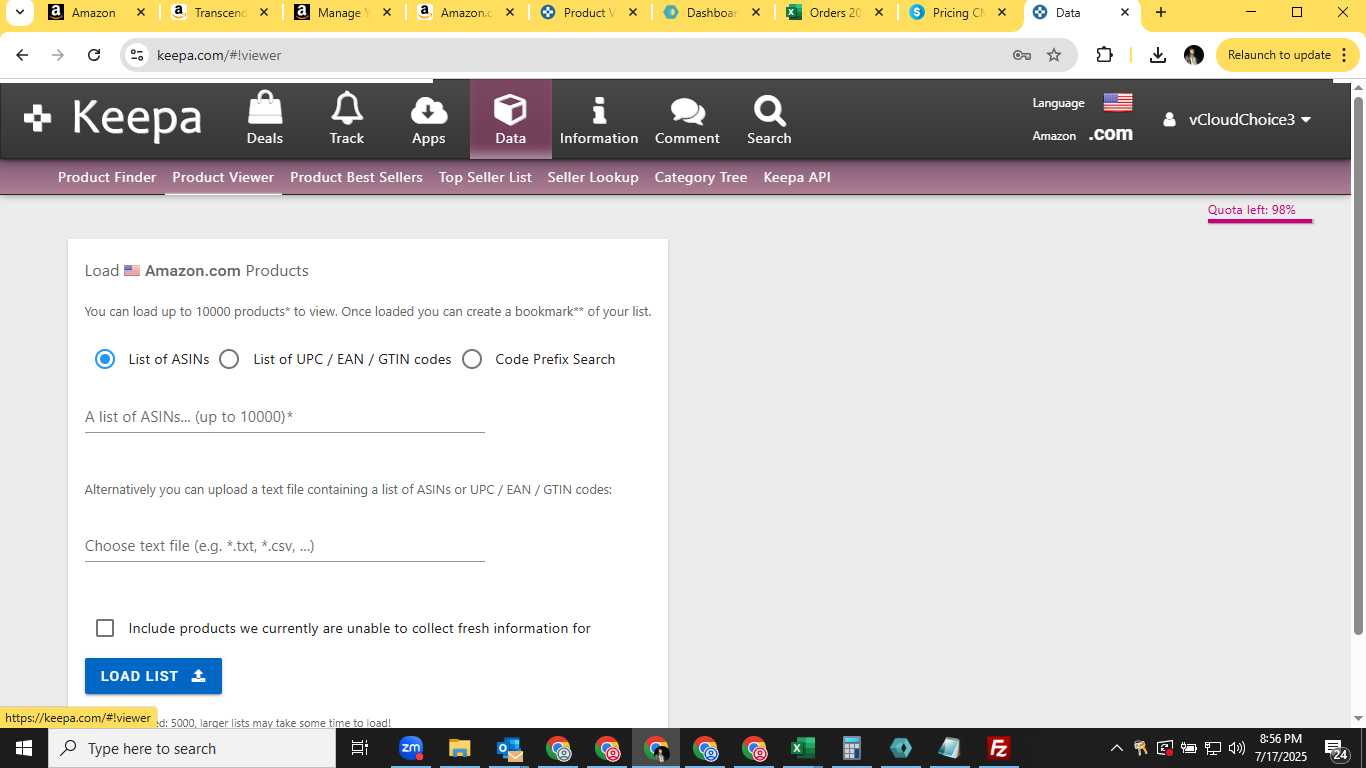This screenshot has width=1366, height=768.
Task: Open the Chrome extensions puzzle icon
Action: pos(1104,55)
